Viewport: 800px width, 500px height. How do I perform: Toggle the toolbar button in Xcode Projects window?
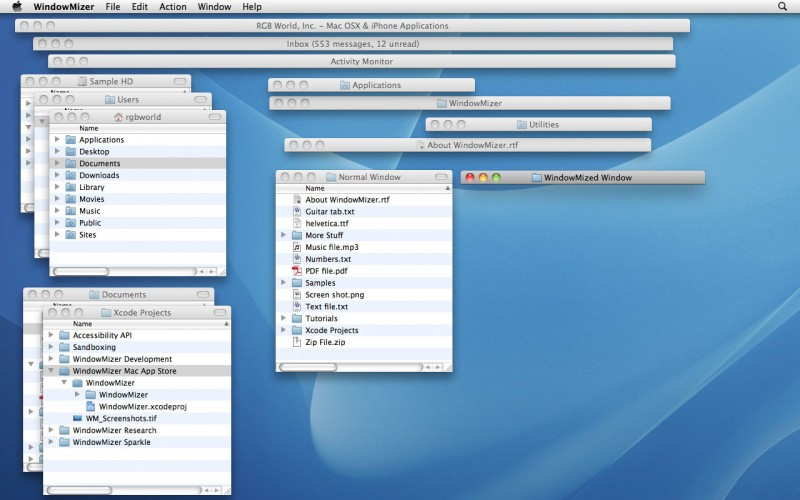pyautogui.click(x=219, y=313)
